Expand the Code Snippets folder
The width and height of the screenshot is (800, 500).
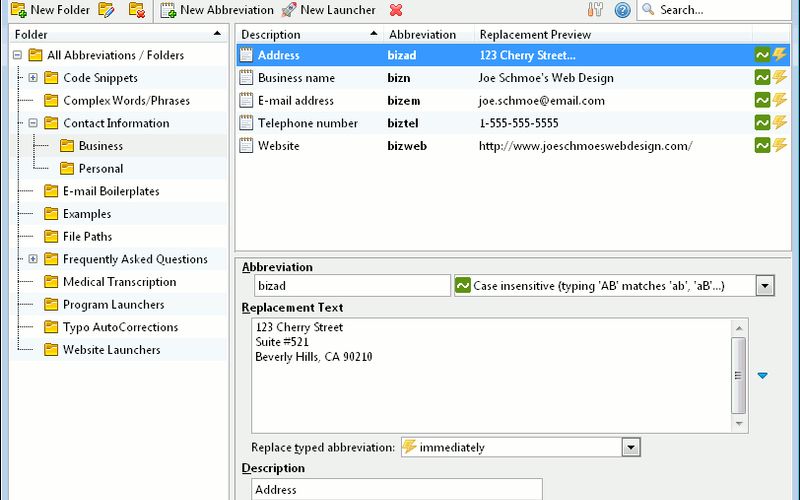pyautogui.click(x=33, y=78)
